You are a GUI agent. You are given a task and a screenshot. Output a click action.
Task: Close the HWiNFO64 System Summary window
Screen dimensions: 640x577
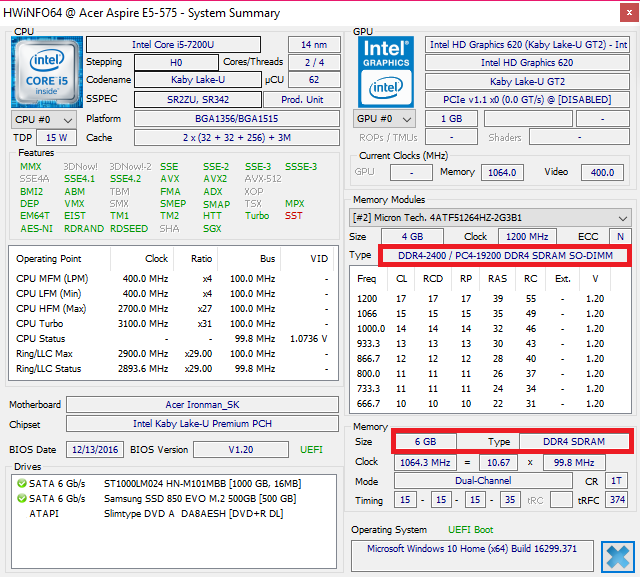(629, 13)
